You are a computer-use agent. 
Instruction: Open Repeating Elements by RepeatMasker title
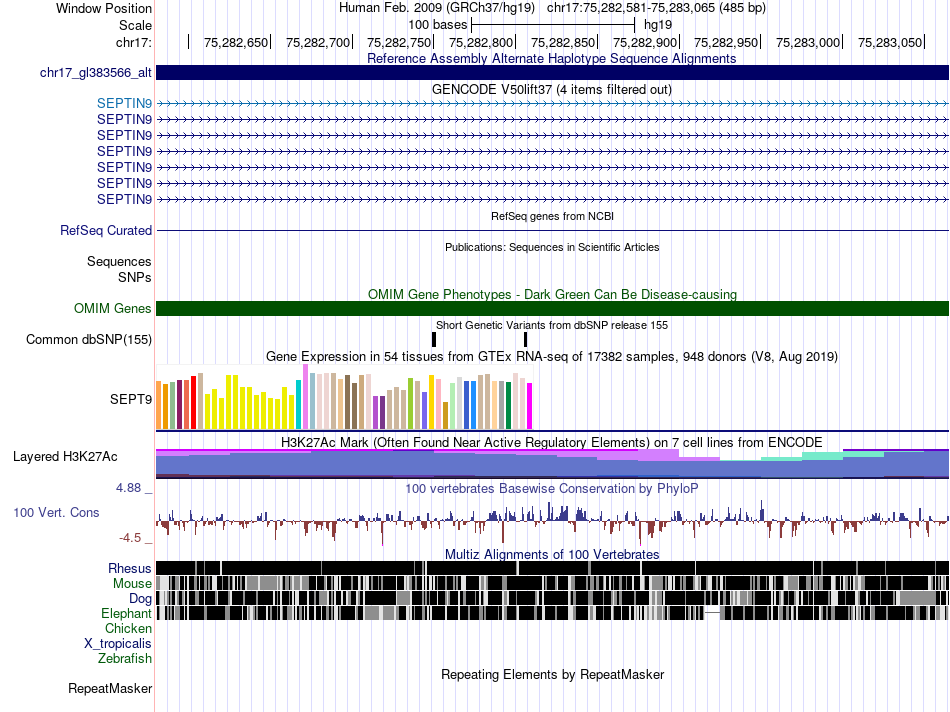553,674
